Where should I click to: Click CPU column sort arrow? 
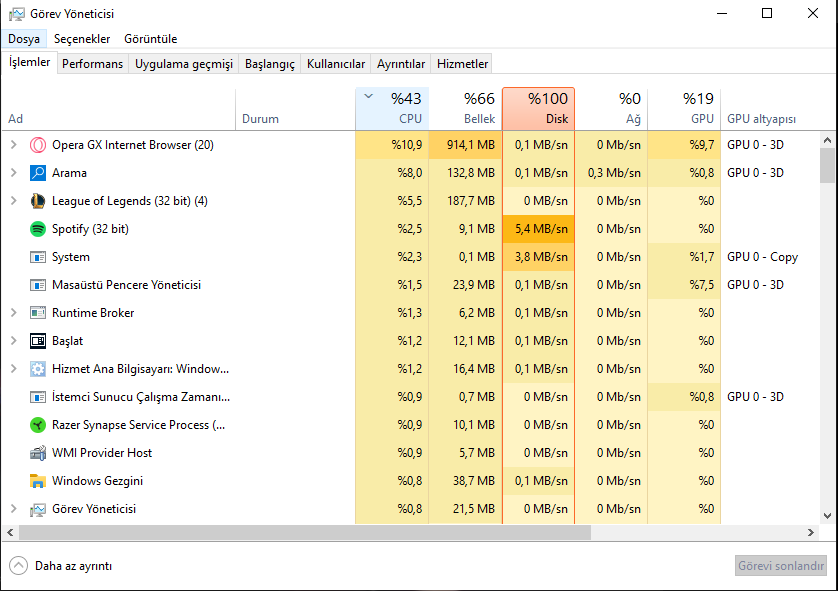(368, 97)
